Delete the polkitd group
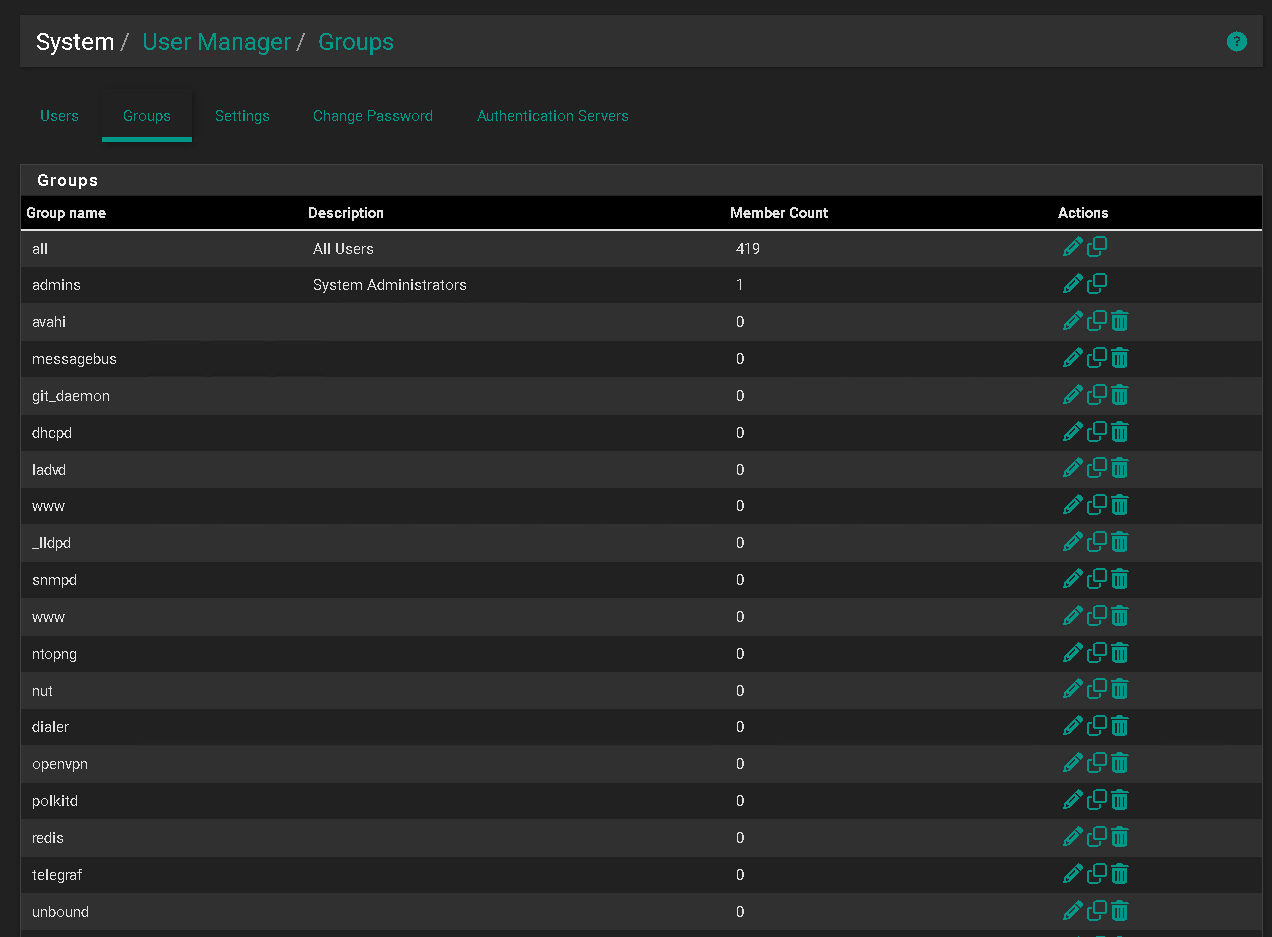The height and width of the screenshot is (937, 1272). [1120, 800]
